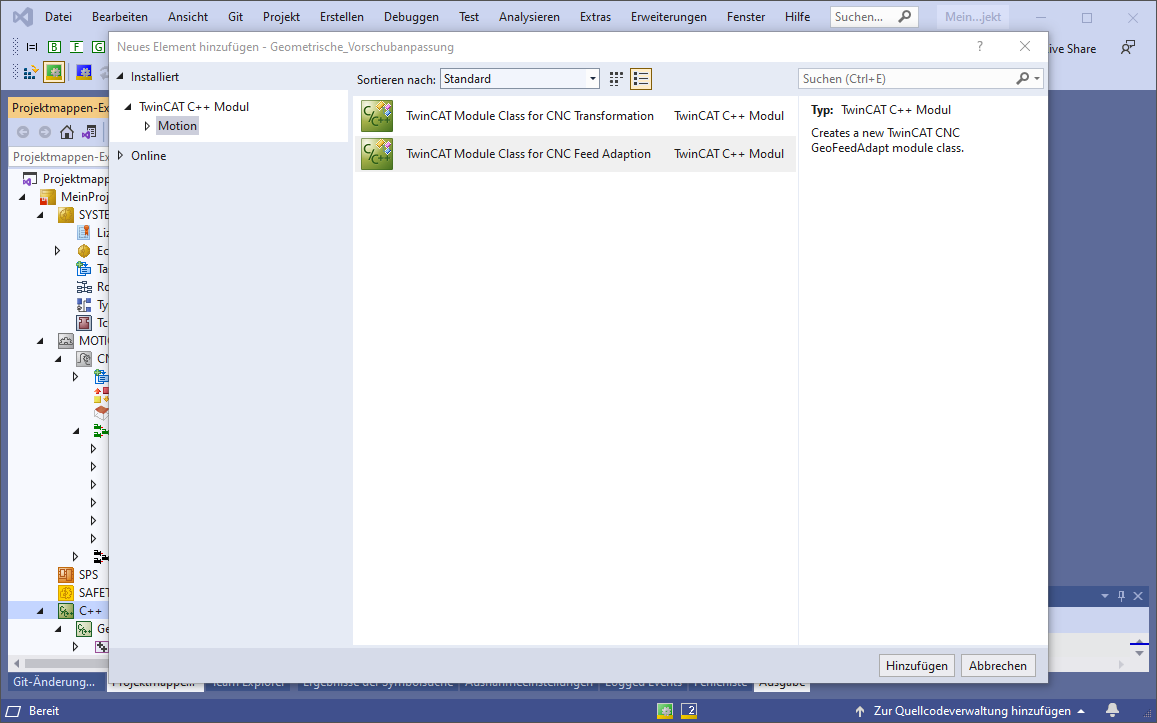Open the Ansicht menu
Image resolution: width=1157 pixels, height=723 pixels.
(x=188, y=16)
